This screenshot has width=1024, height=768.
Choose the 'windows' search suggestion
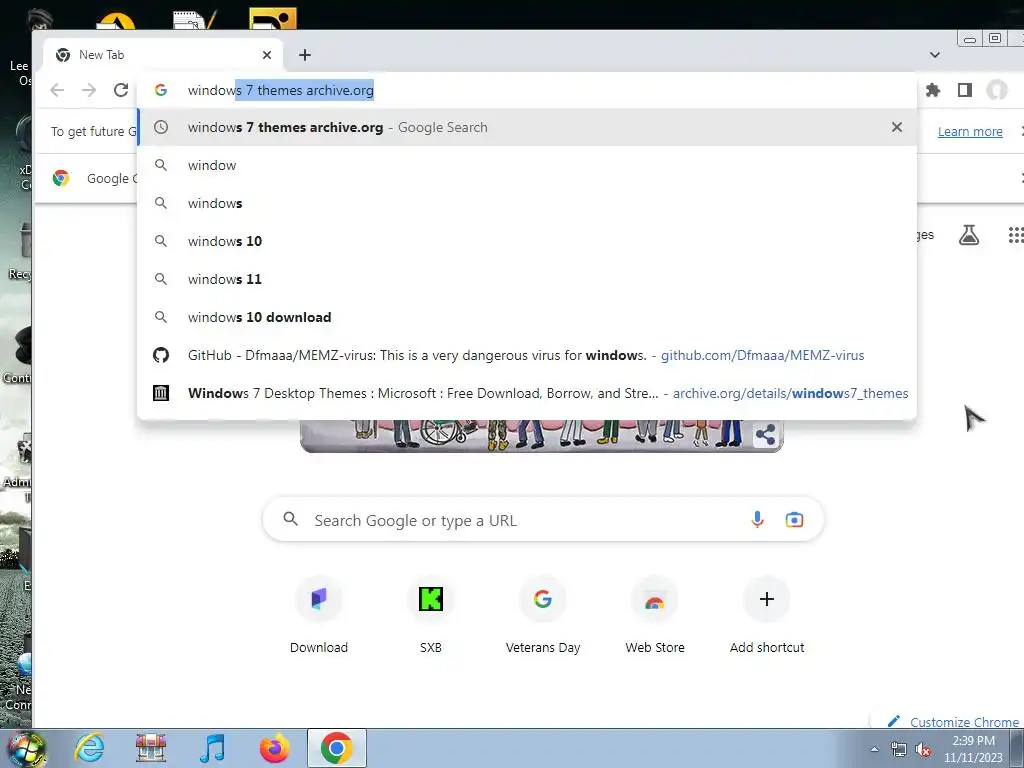(x=527, y=203)
